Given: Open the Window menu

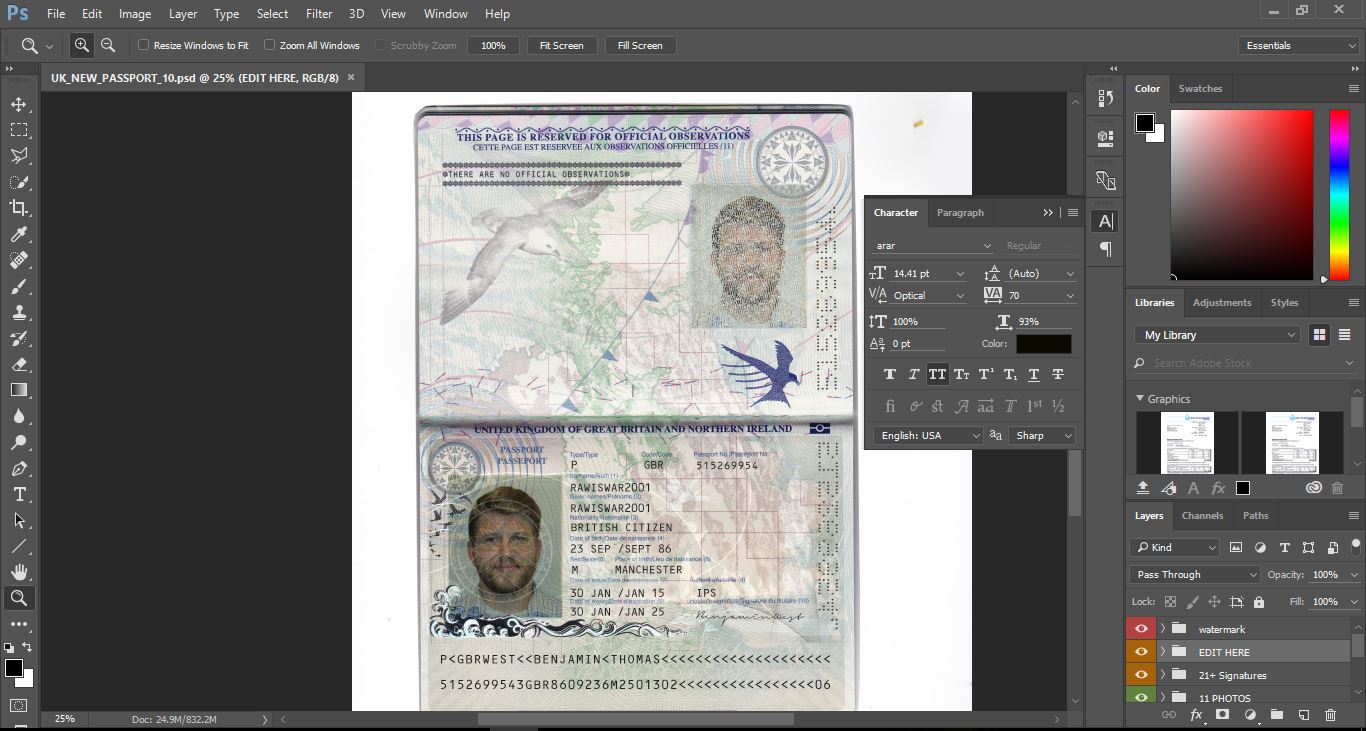Looking at the screenshot, I should click(445, 14).
